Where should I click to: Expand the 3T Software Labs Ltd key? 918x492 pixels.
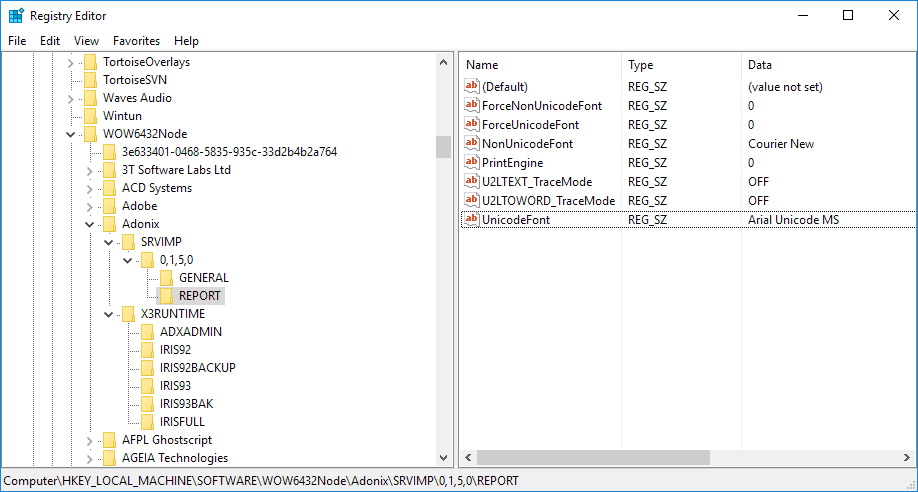tap(90, 171)
